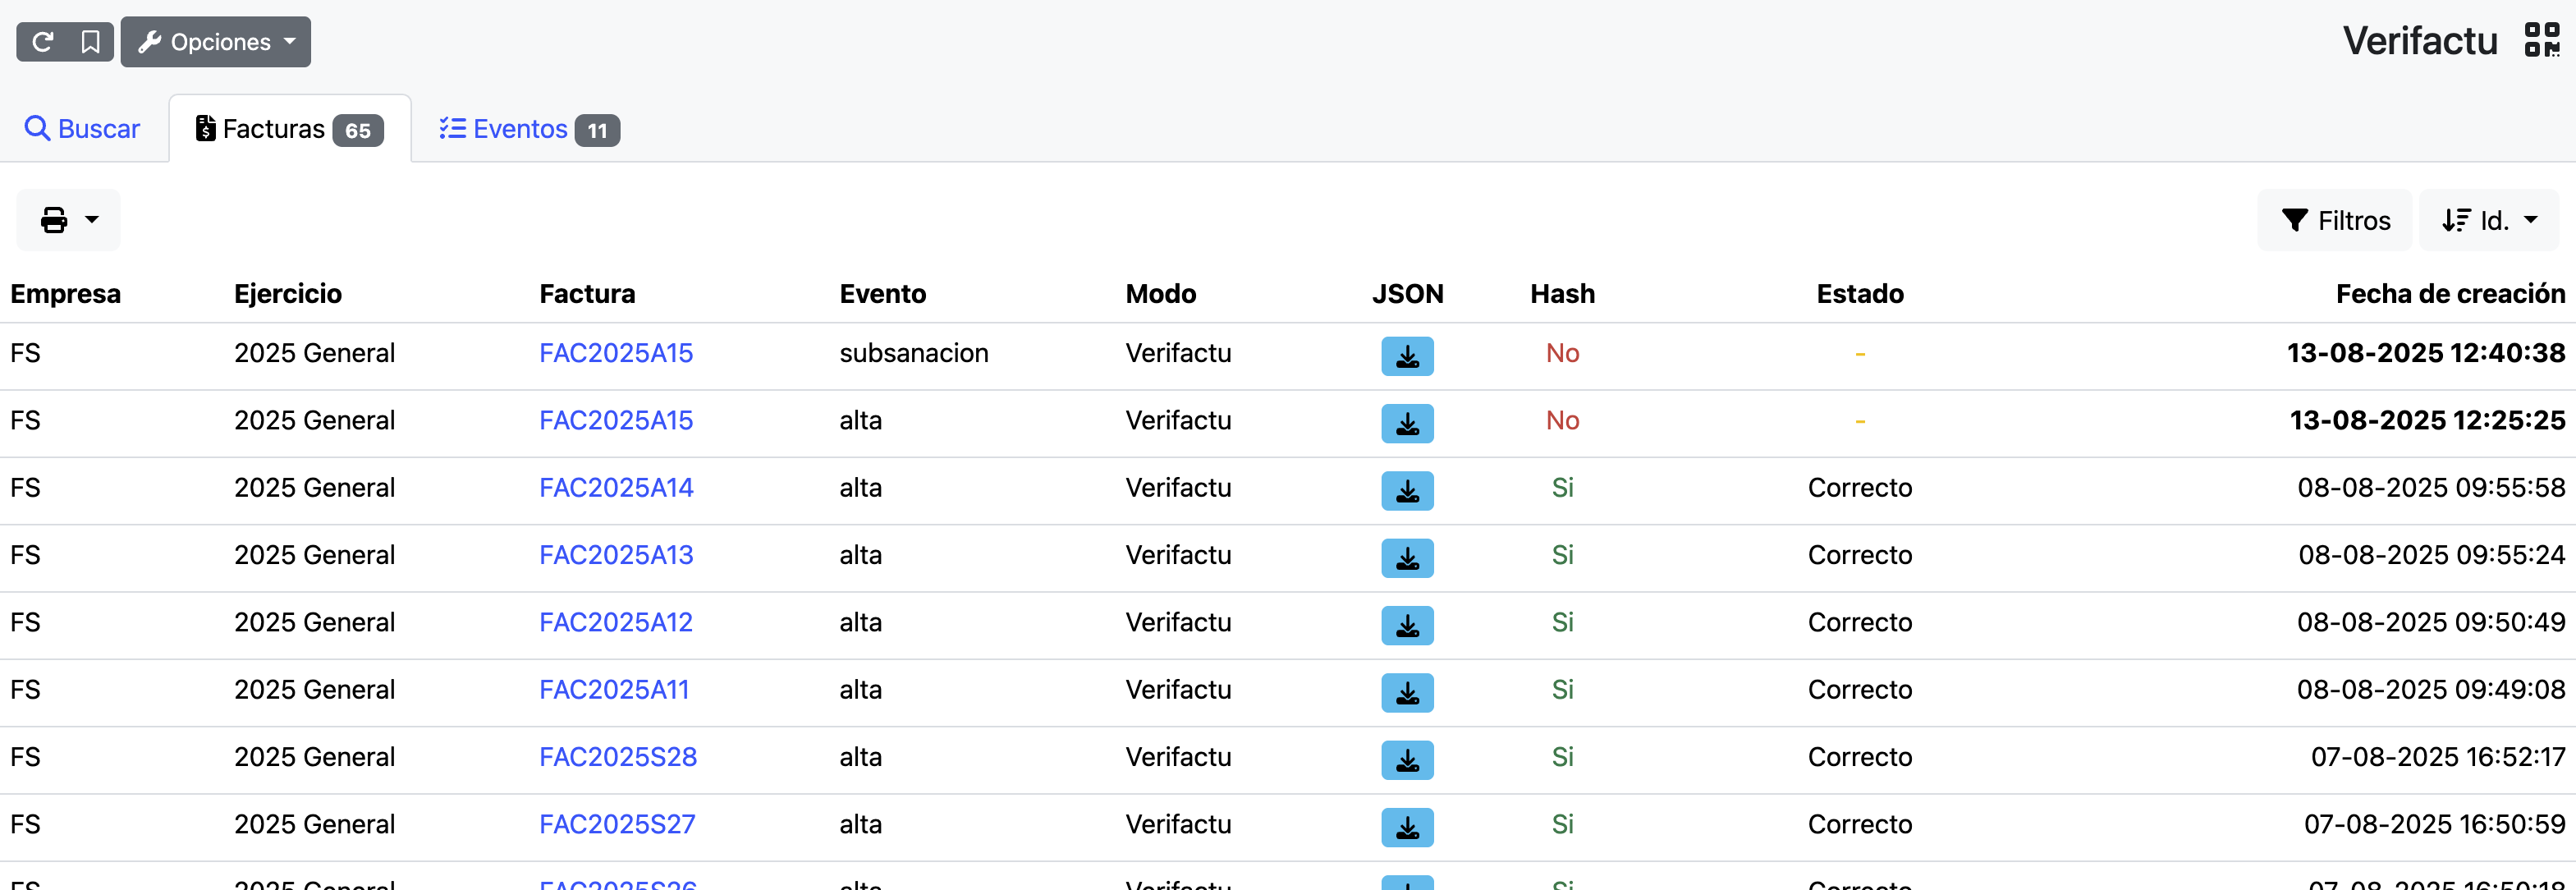This screenshot has height=890, width=2576.
Task: Switch to the Eventos tab
Action: pyautogui.click(x=528, y=129)
